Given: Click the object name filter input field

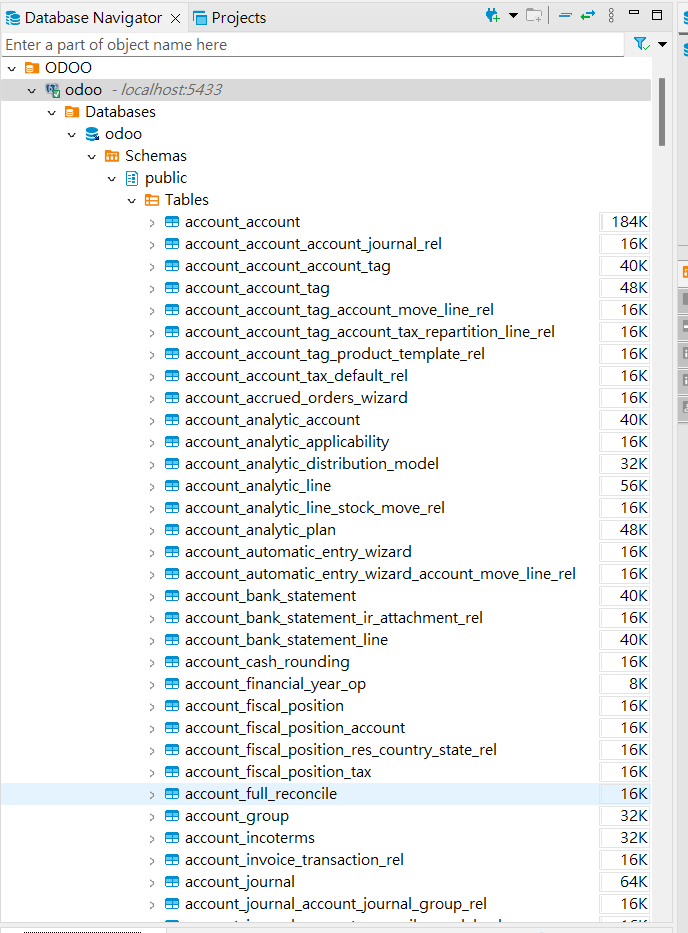Looking at the screenshot, I should click(312, 45).
